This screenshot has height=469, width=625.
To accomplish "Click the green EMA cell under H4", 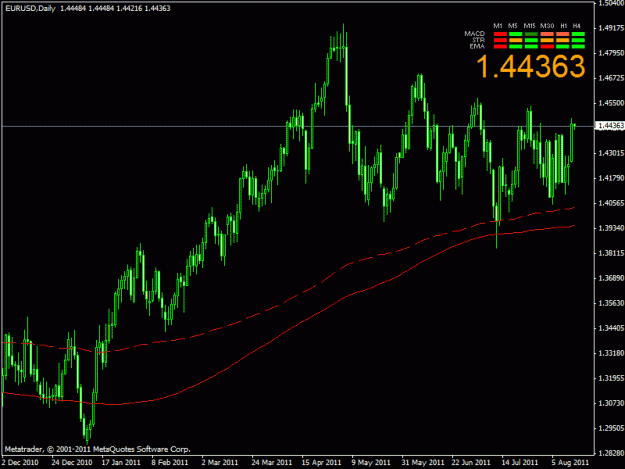I will 578,47.
